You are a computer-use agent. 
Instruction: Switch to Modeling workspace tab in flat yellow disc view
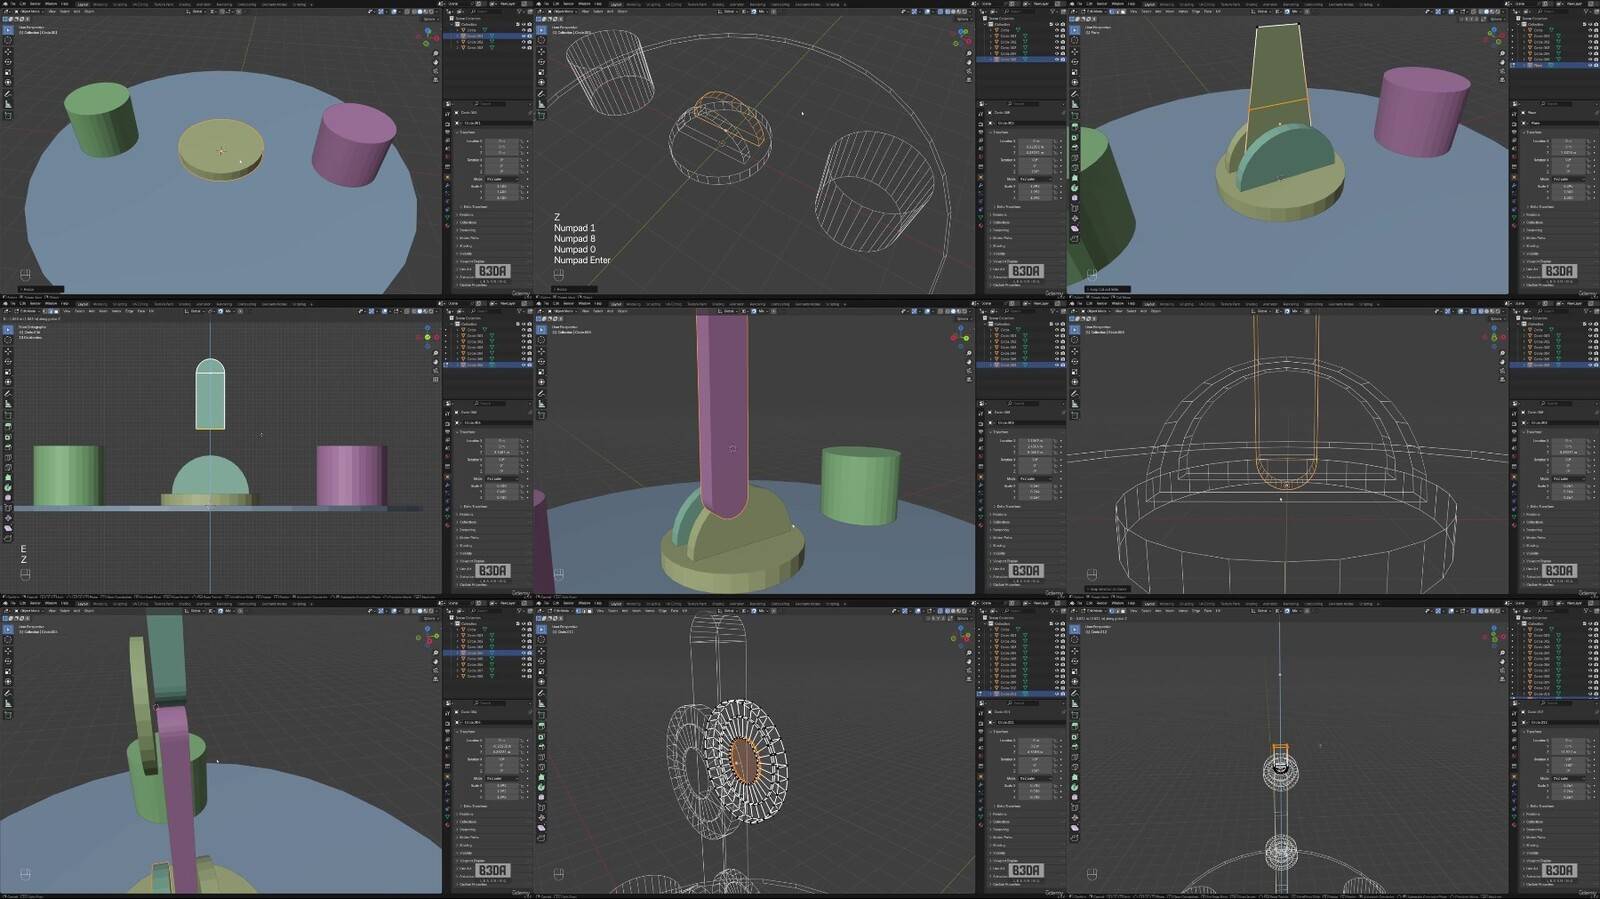(100, 4)
